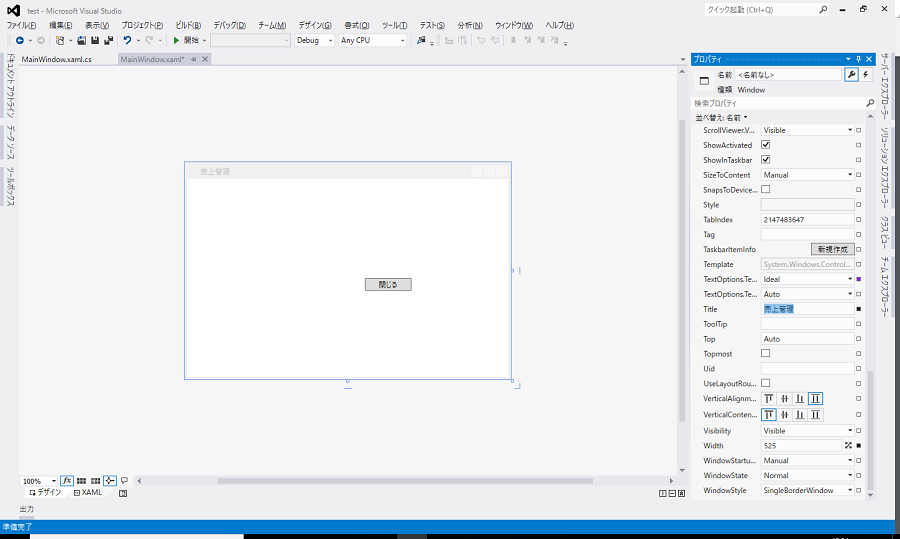Click the TabIndex value field

(807, 219)
